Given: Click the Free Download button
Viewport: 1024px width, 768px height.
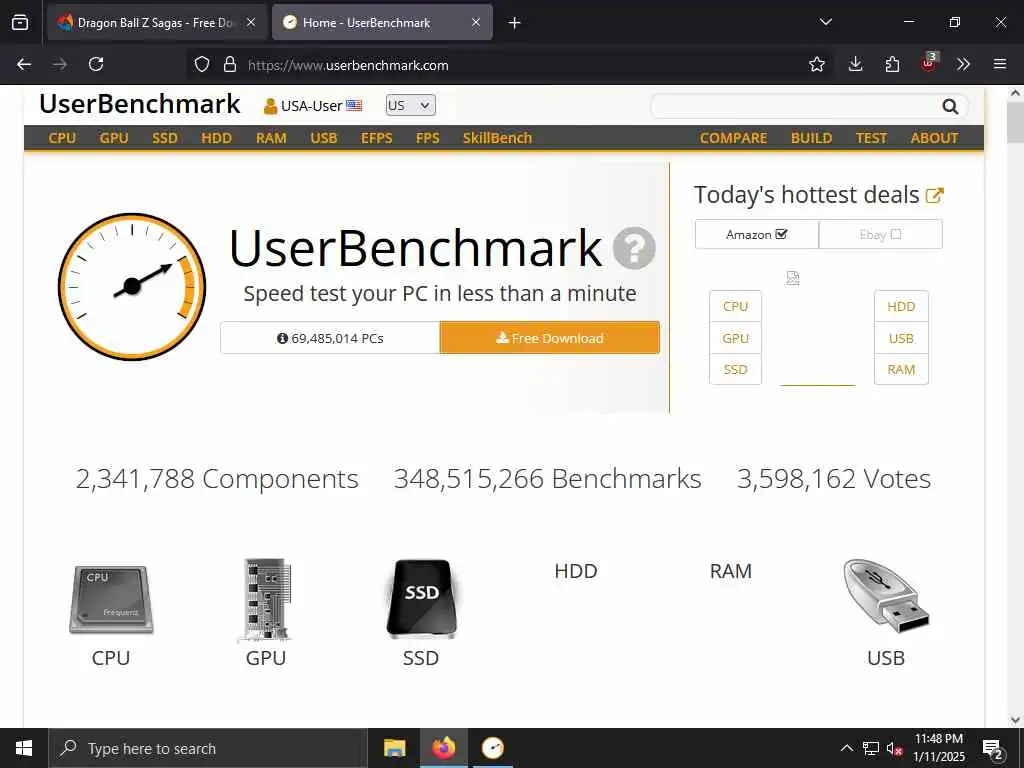Looking at the screenshot, I should coord(549,338).
